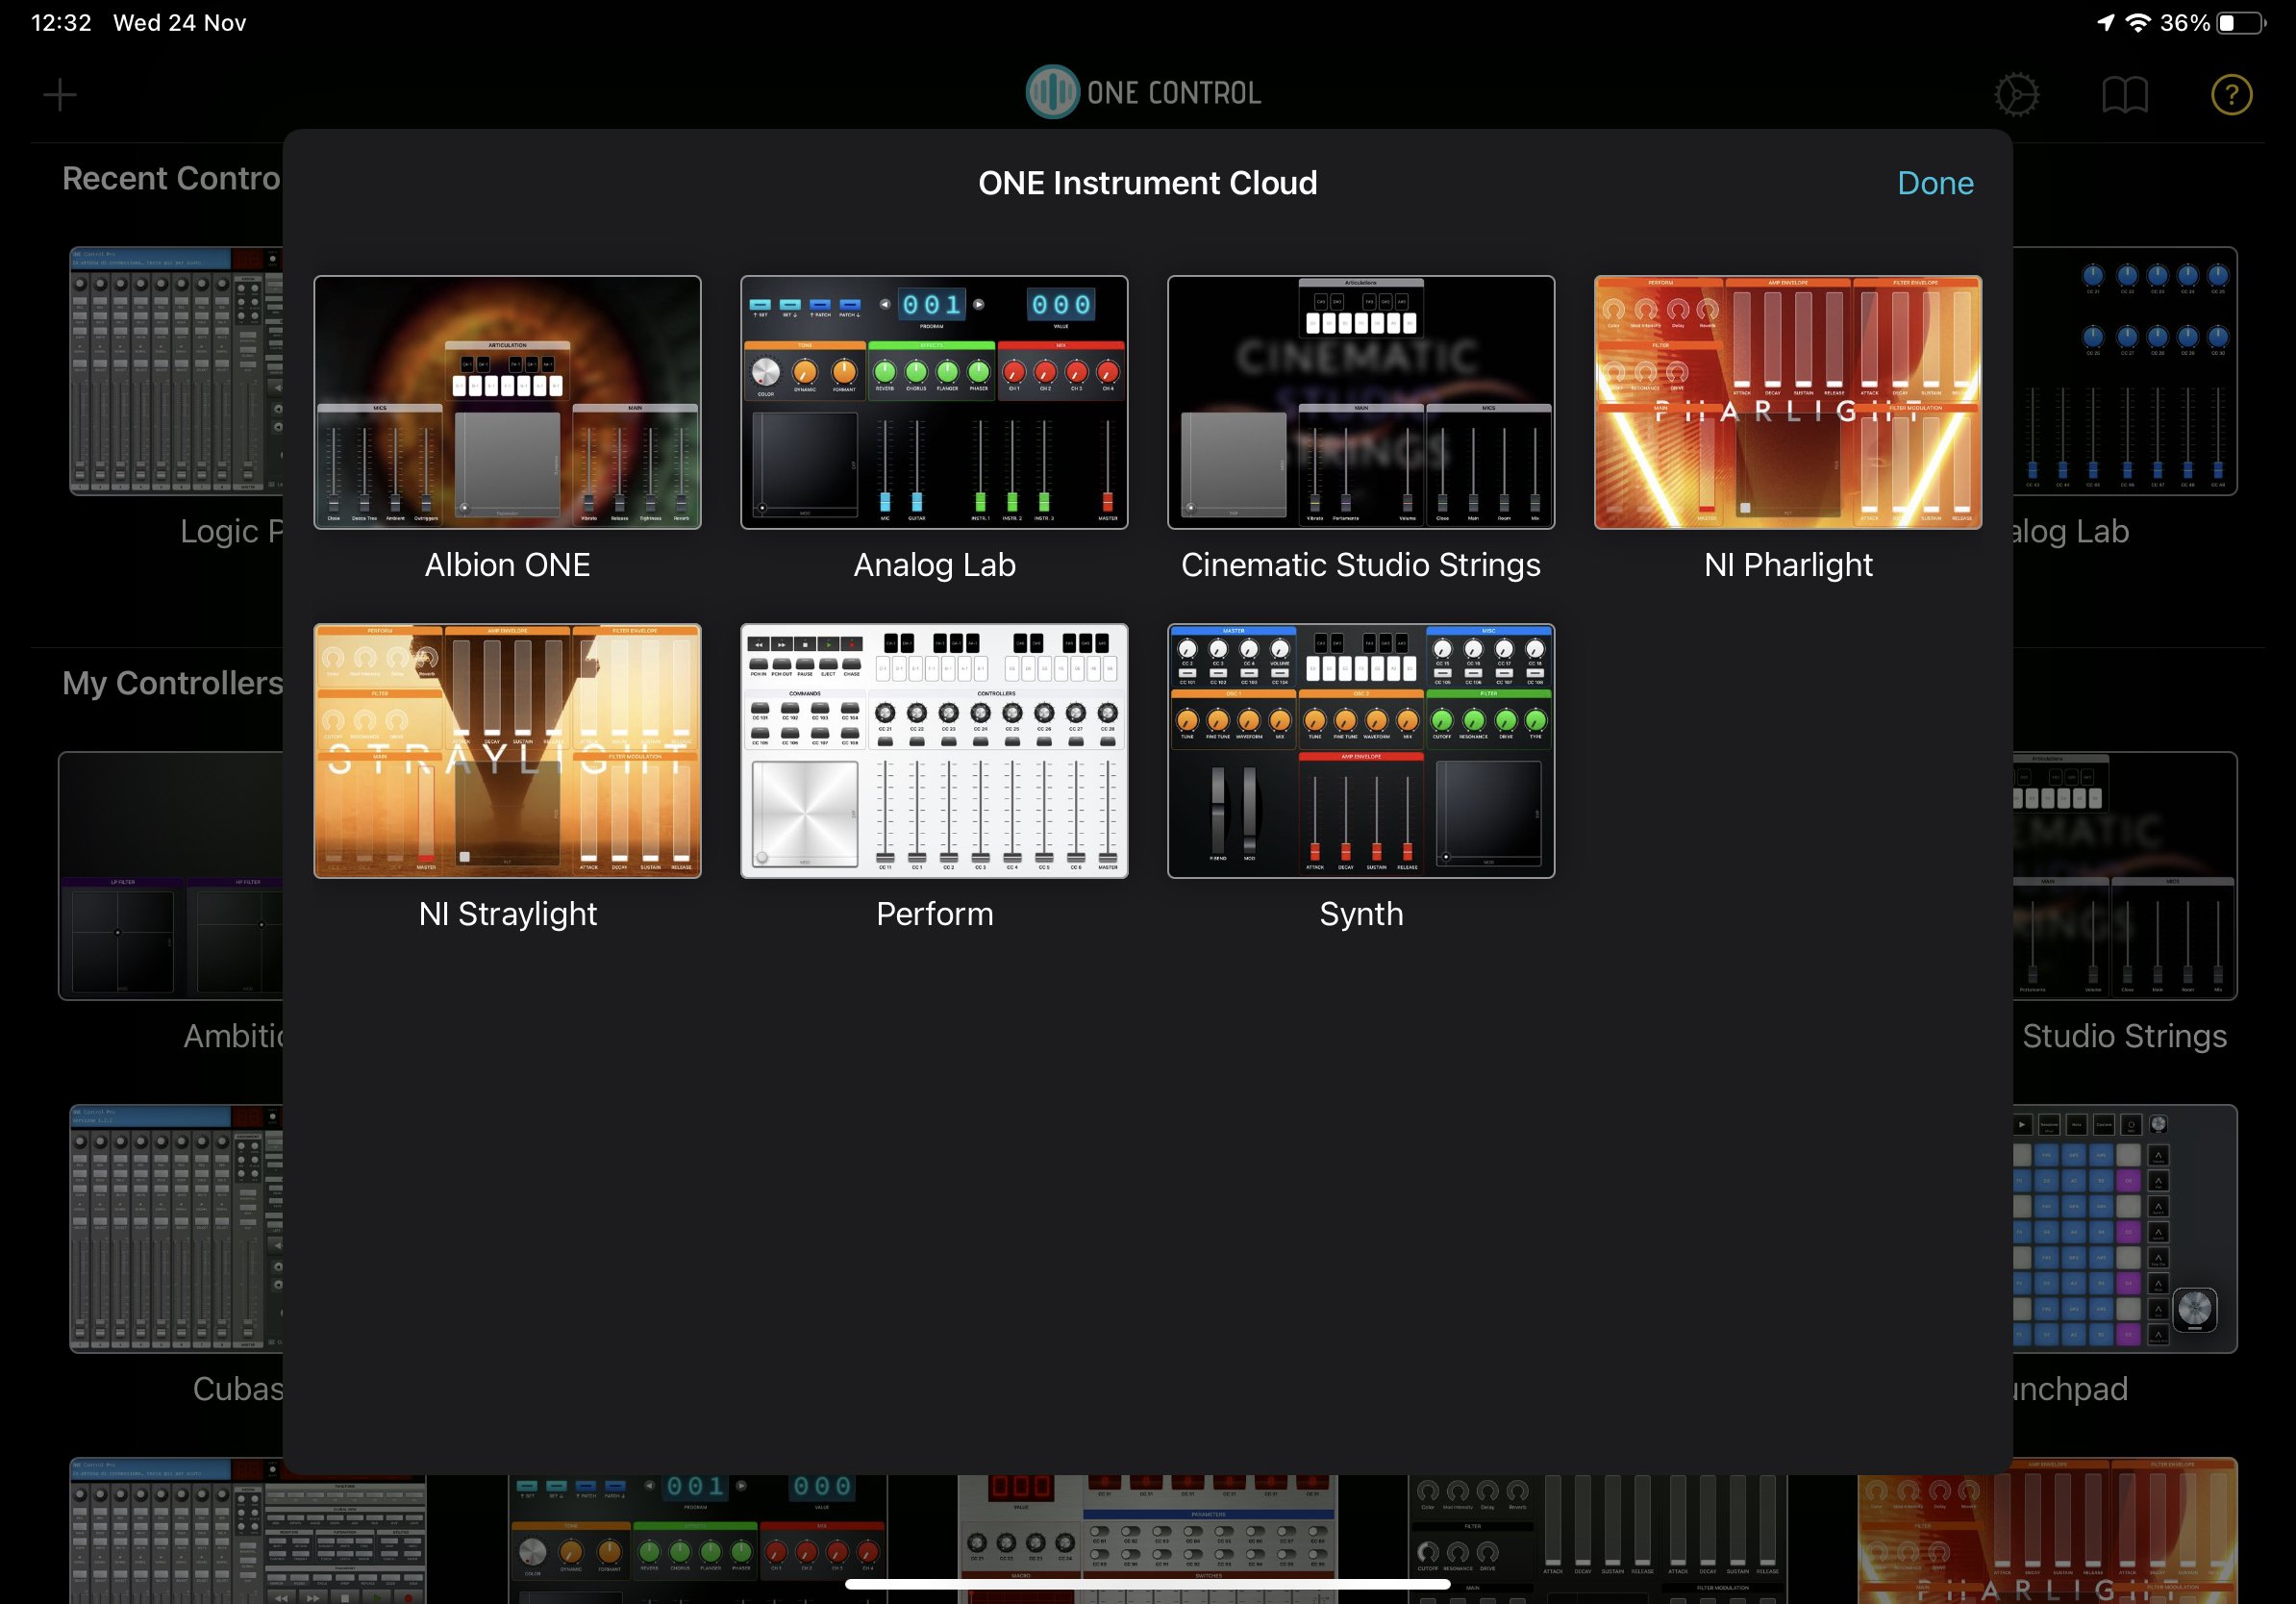
Task: Open the Albion ONE template thumbnail
Action: pos(507,402)
